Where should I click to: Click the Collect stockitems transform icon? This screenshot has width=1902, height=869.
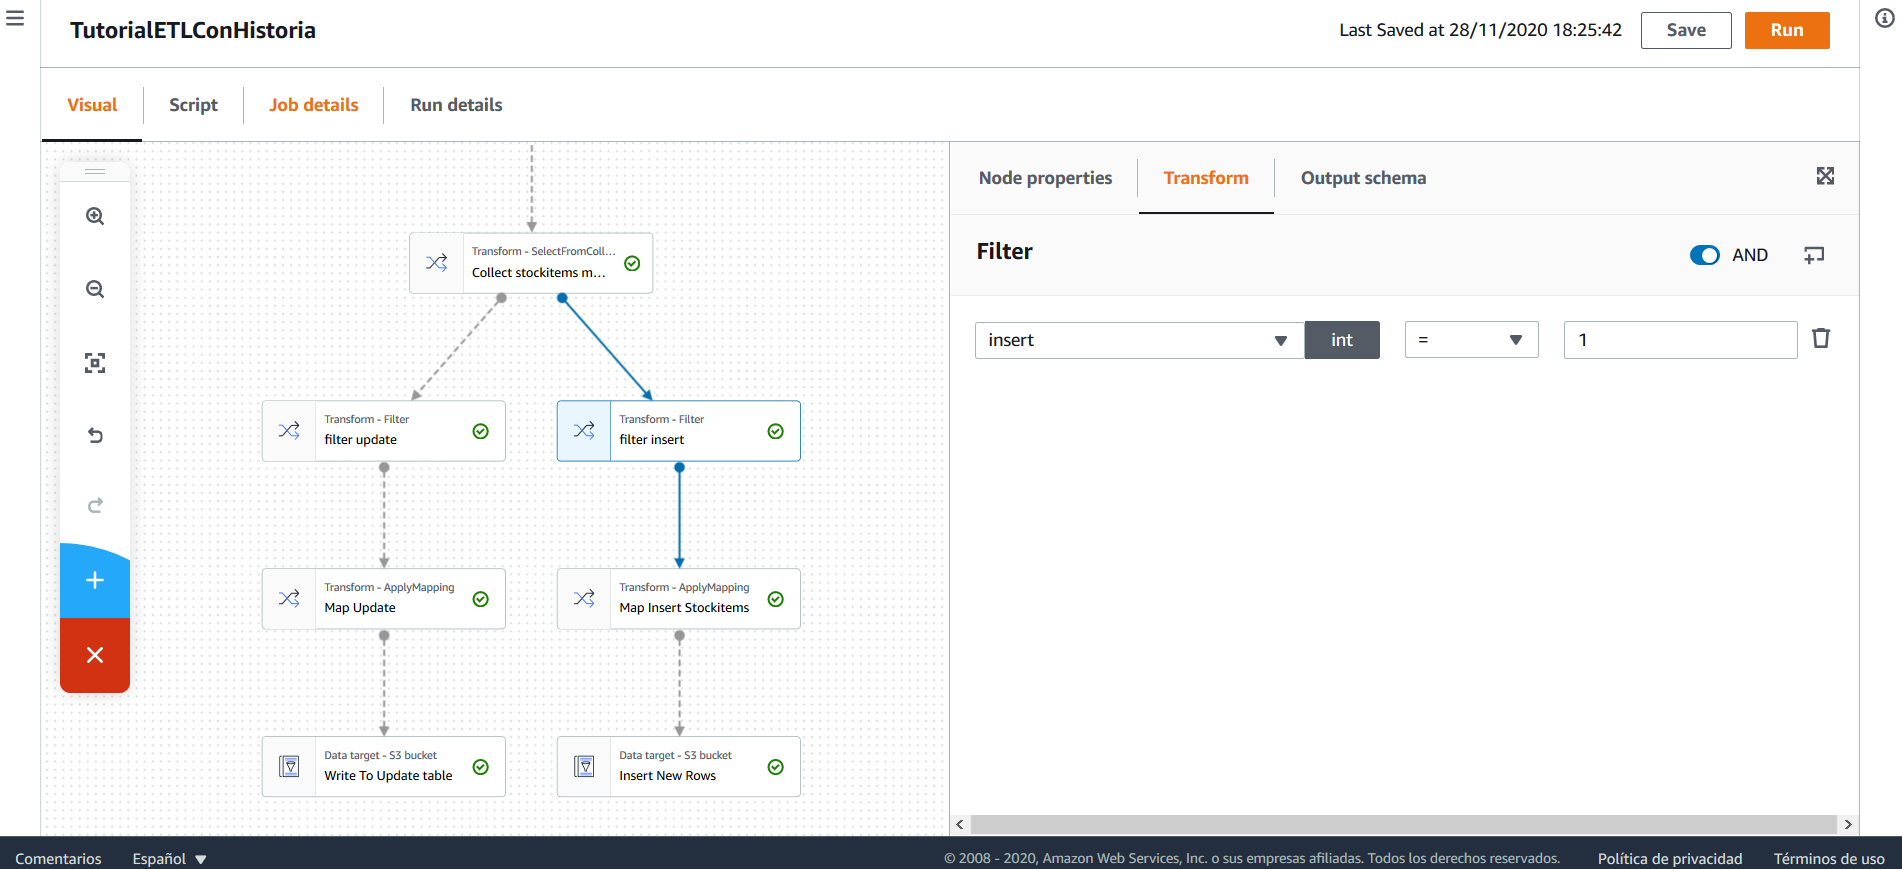pyautogui.click(x=437, y=263)
